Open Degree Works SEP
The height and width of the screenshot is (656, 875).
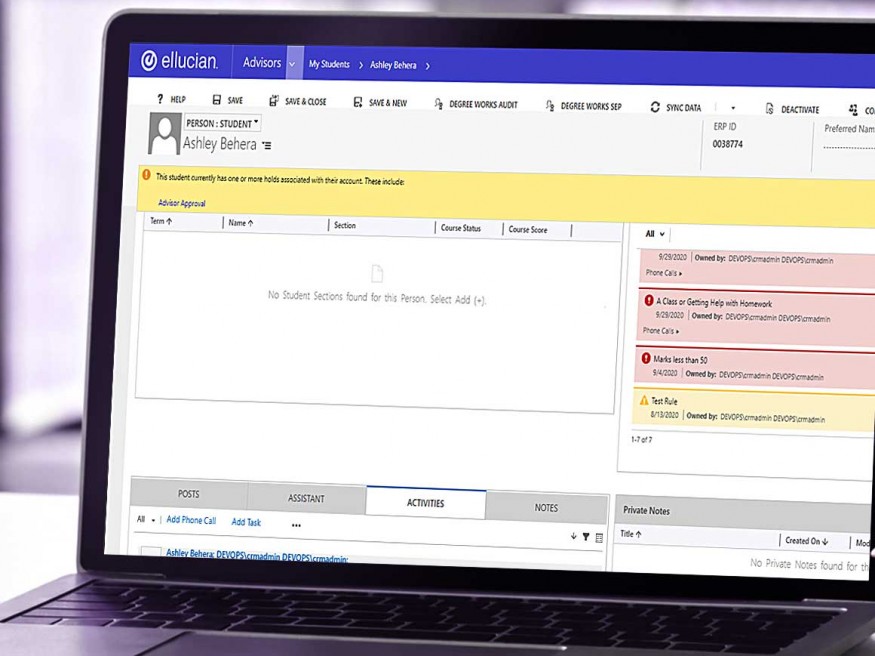tap(584, 106)
